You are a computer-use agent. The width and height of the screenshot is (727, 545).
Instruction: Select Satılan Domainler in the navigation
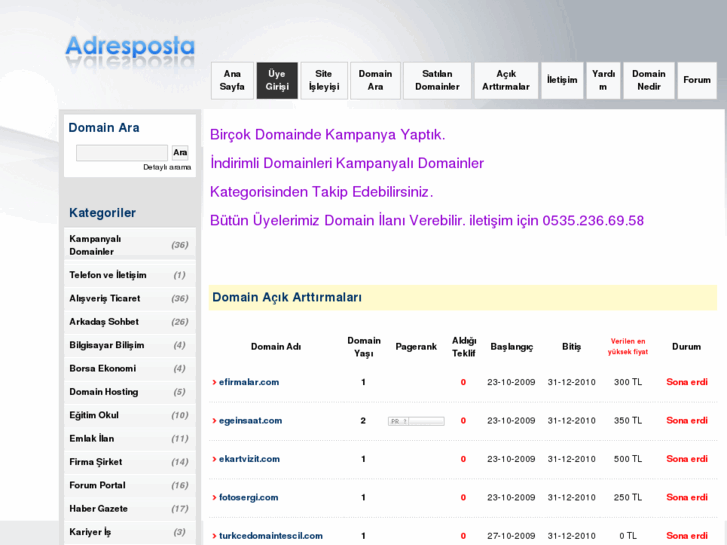(437, 80)
